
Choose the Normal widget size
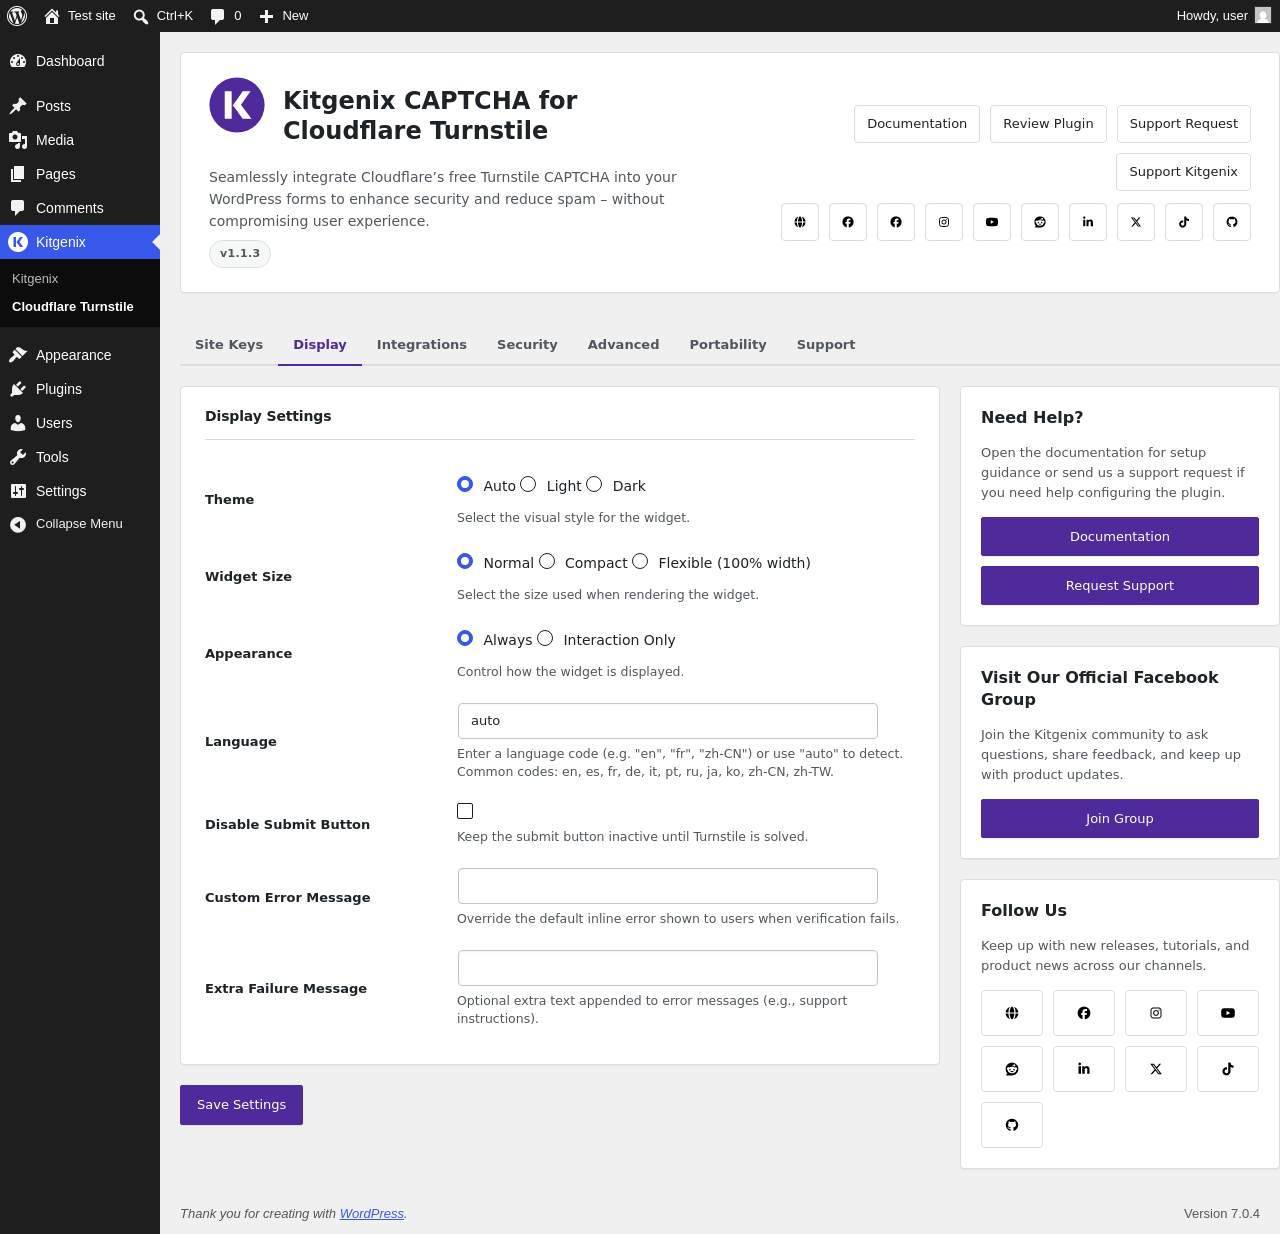pyautogui.click(x=465, y=561)
